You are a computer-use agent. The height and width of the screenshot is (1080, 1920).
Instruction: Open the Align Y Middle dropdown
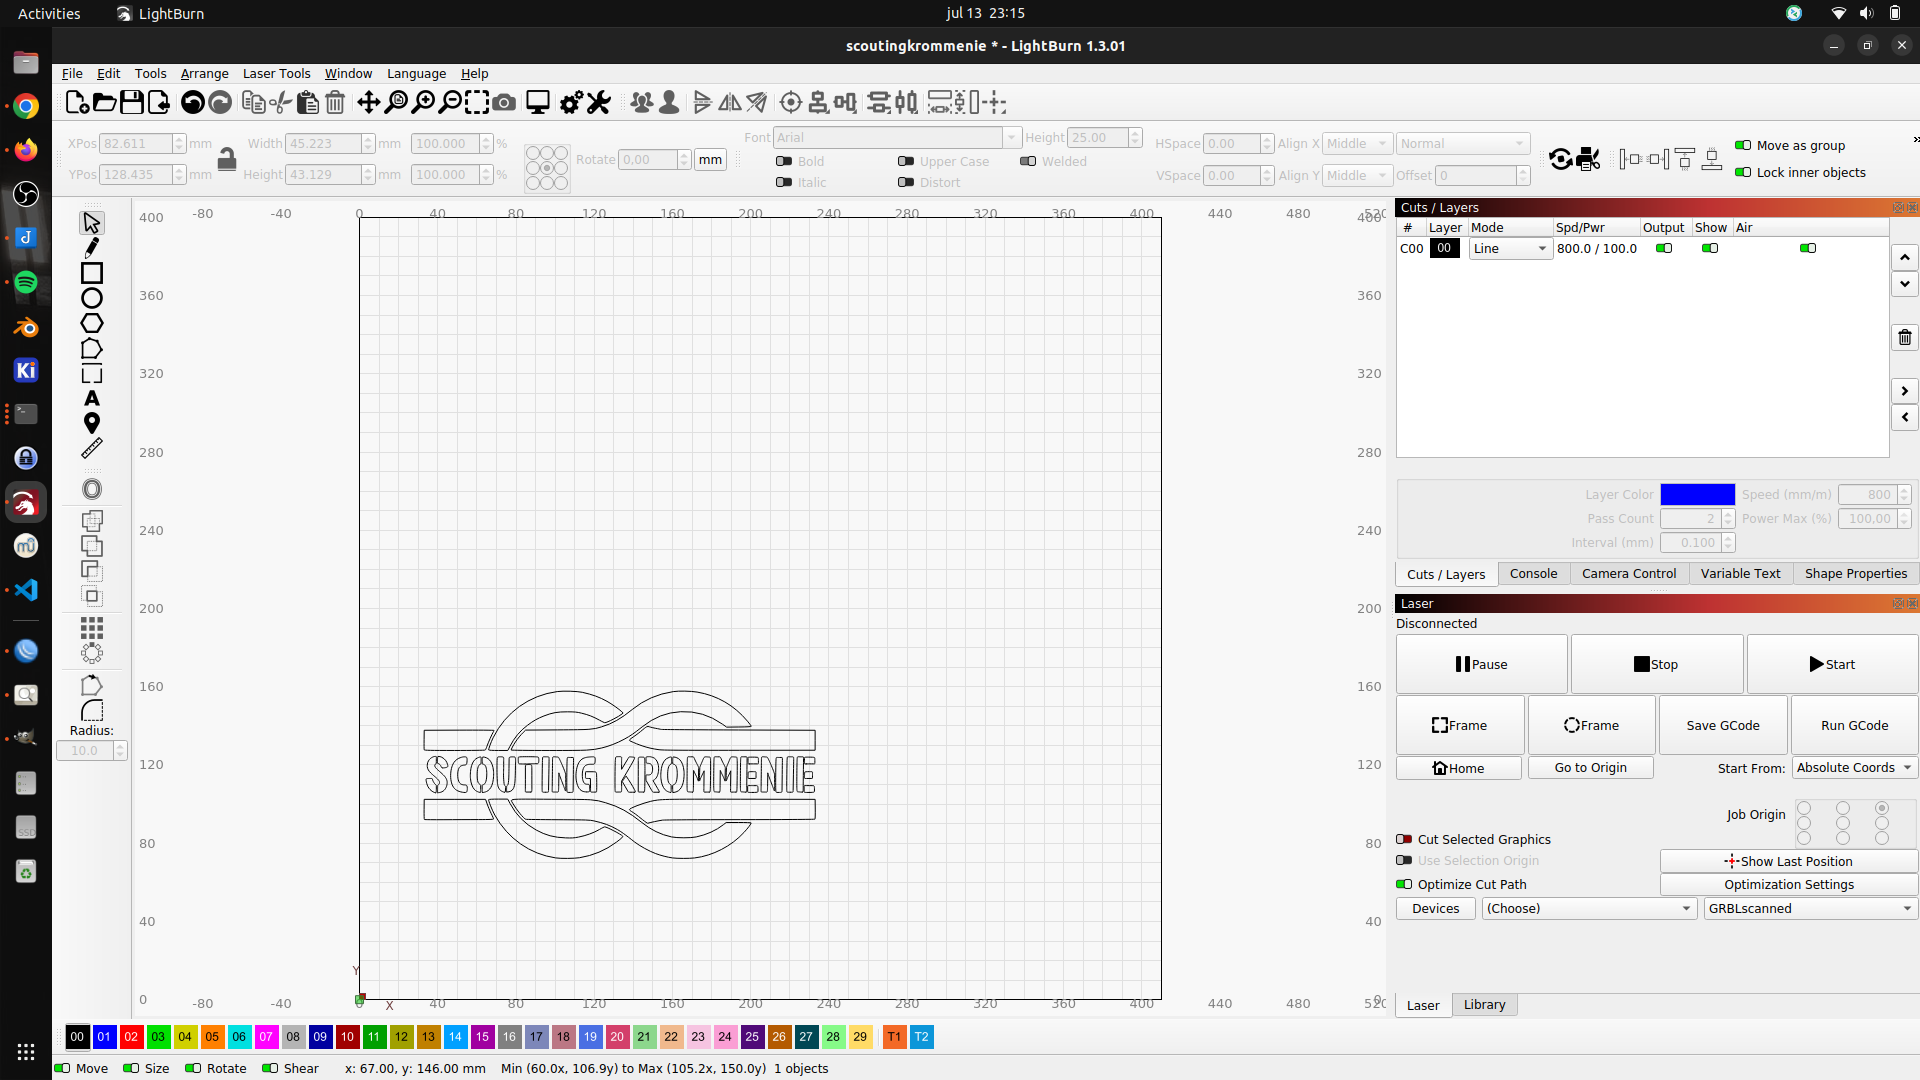coord(1357,175)
